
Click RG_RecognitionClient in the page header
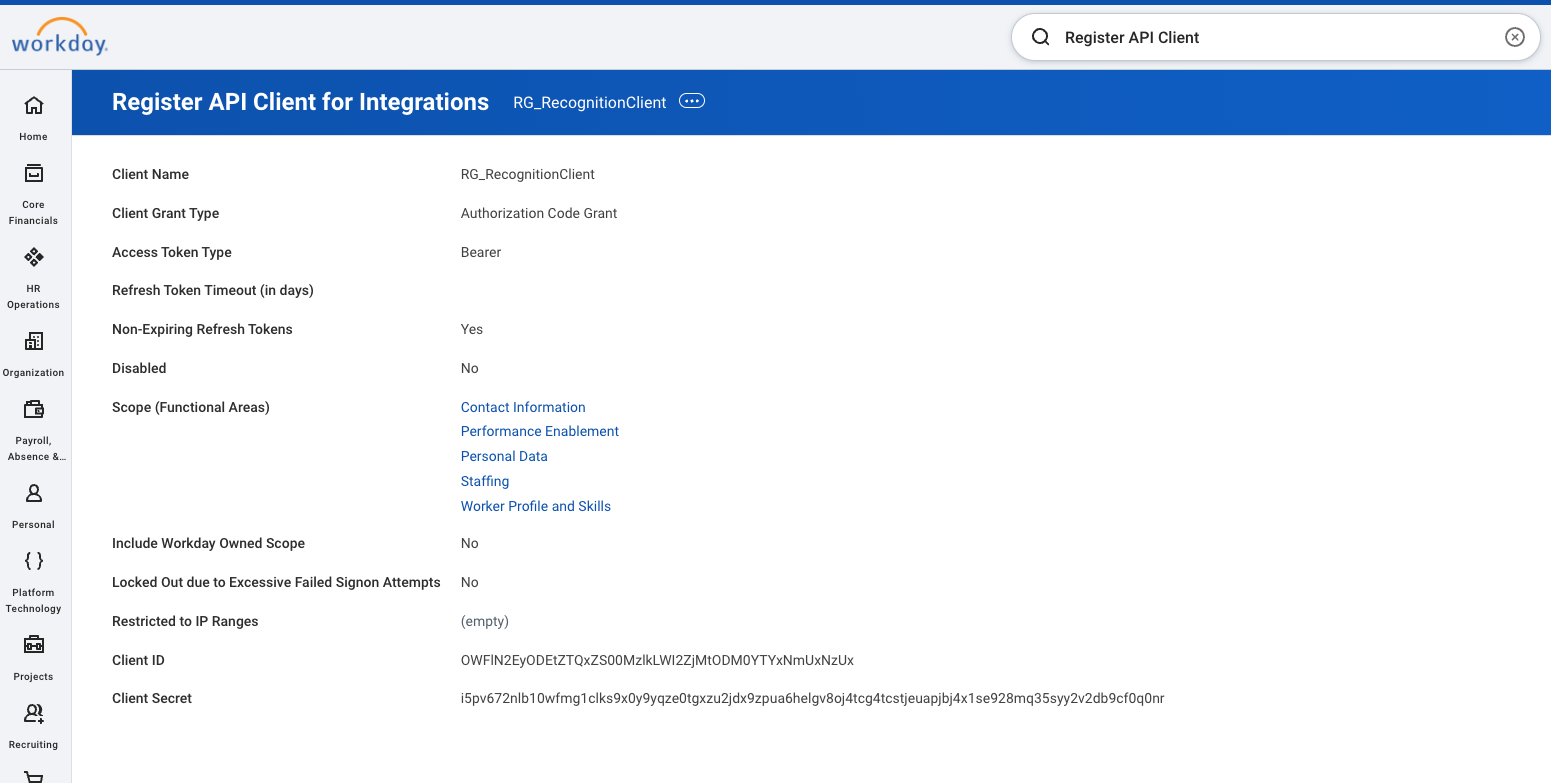(590, 102)
